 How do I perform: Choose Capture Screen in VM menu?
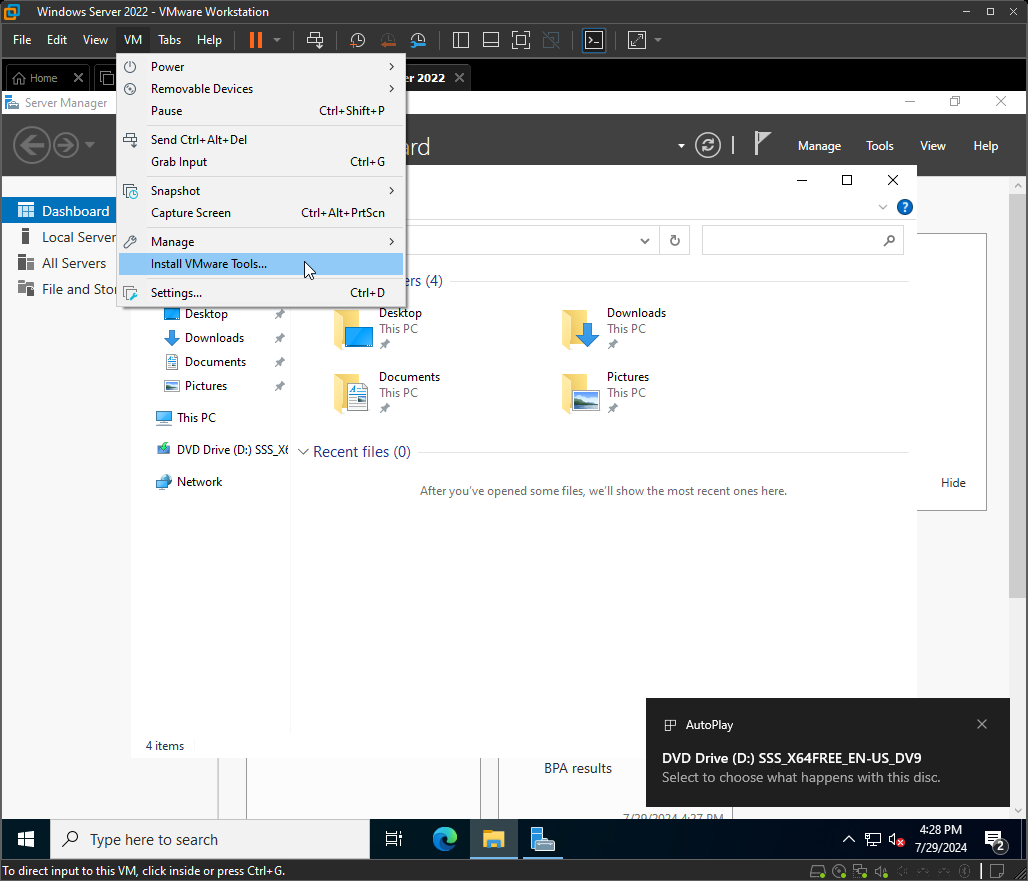click(261, 213)
